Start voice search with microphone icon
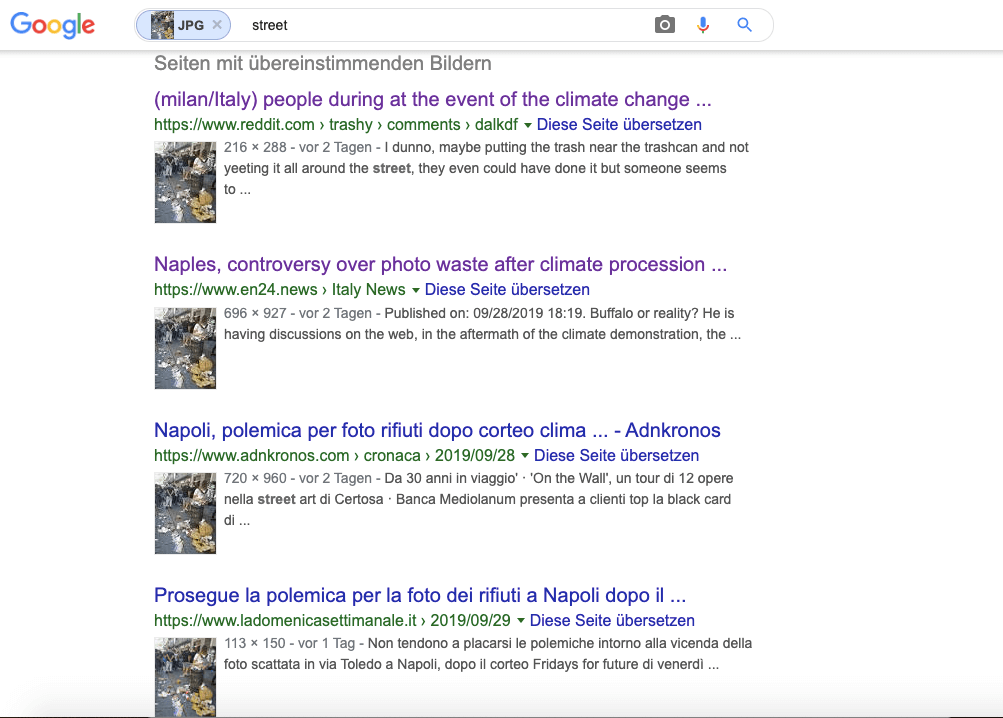 [x=703, y=25]
